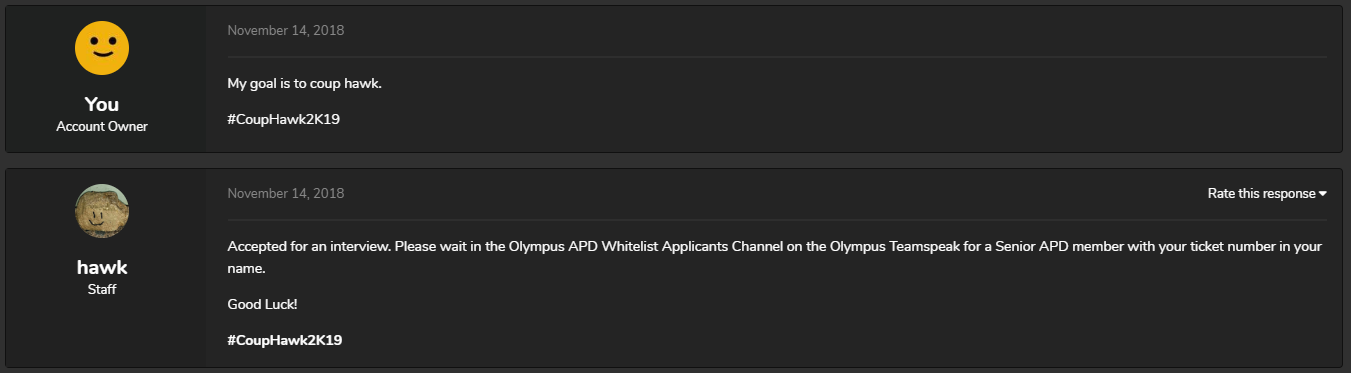Click the Accepted for an interview sentence
1351x373 pixels.
pyautogui.click(x=309, y=246)
